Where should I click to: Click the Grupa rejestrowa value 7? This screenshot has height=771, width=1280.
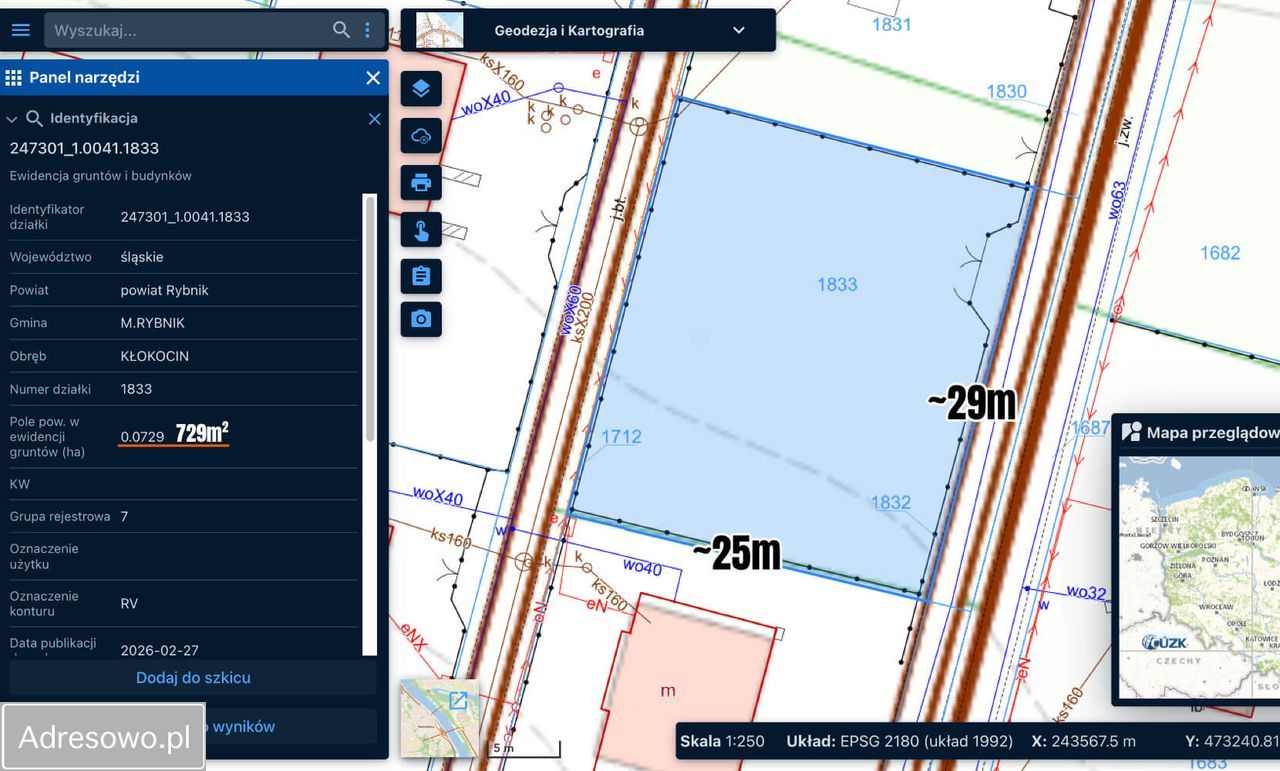pos(124,516)
